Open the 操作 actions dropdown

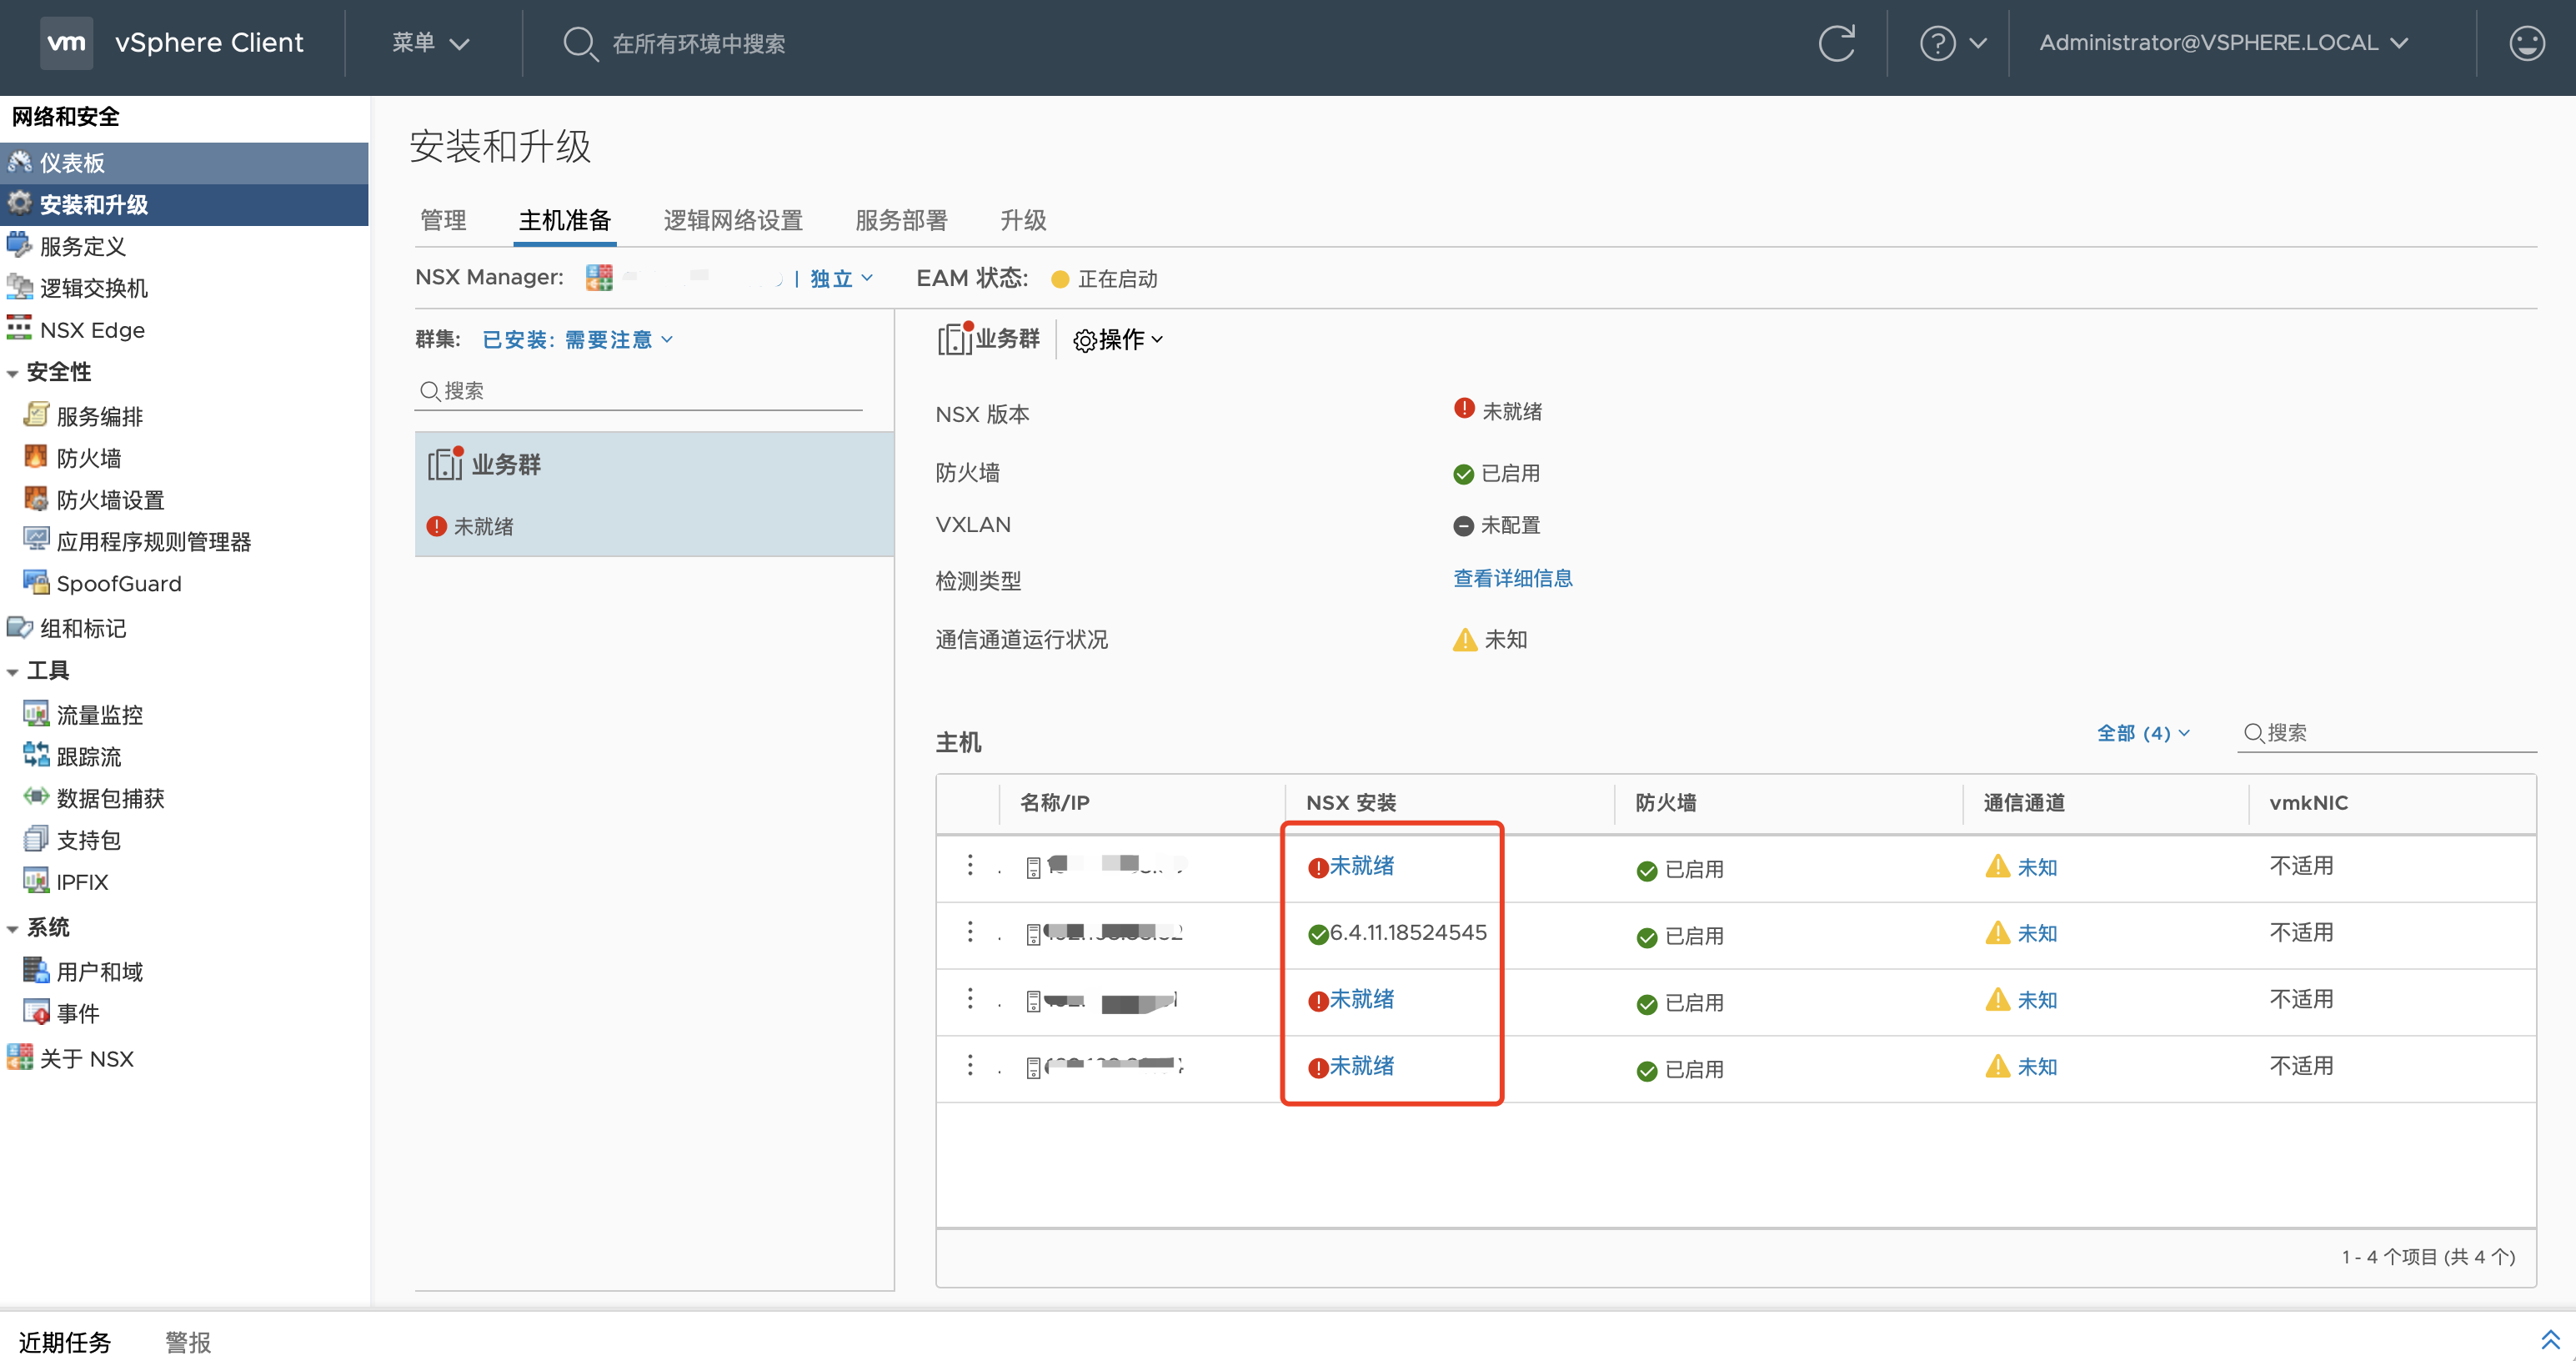pyautogui.click(x=1119, y=340)
